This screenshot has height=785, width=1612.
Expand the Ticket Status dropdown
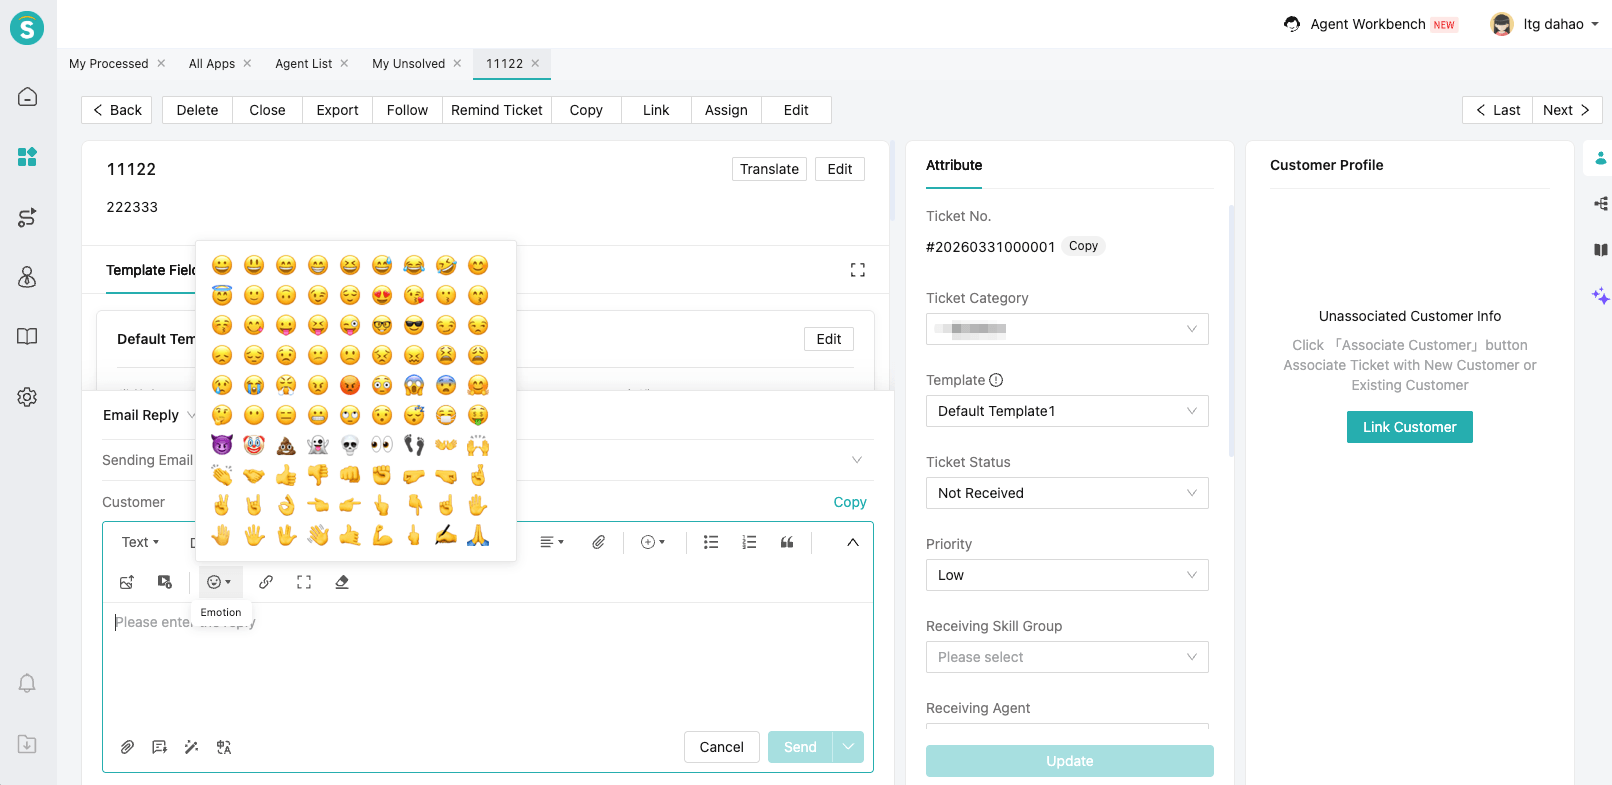1067,493
